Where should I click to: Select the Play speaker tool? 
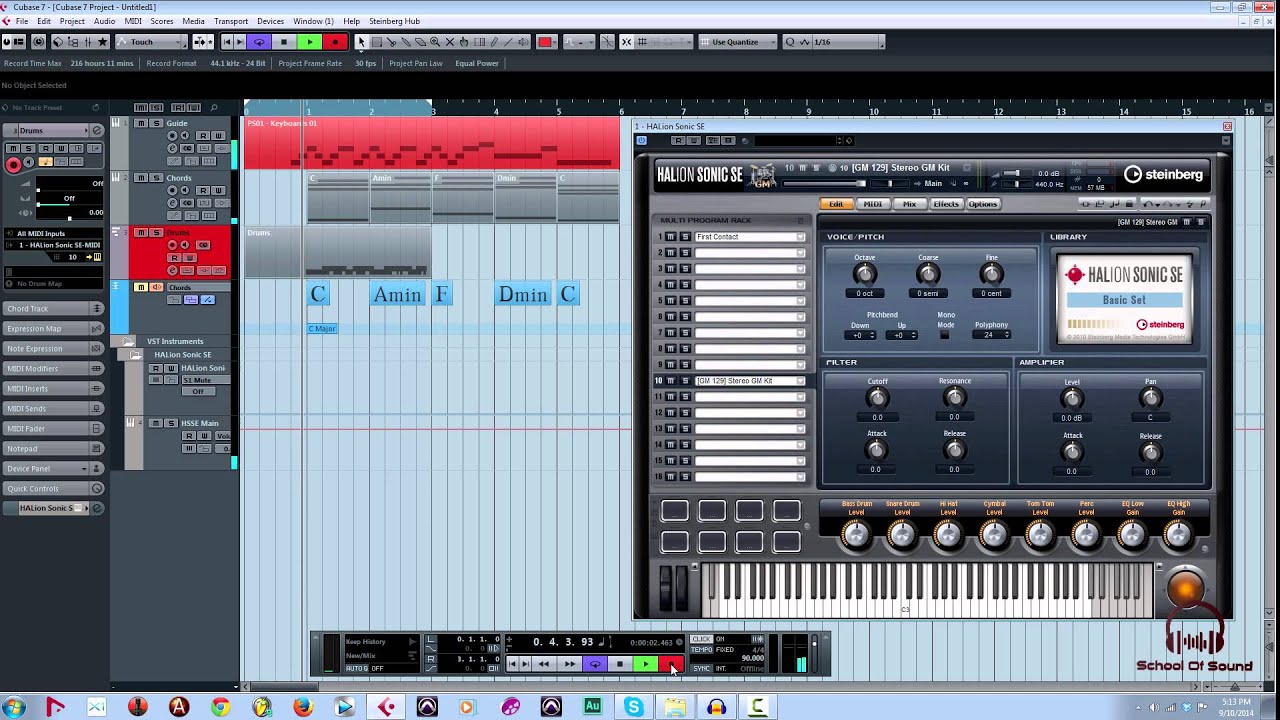(523, 42)
